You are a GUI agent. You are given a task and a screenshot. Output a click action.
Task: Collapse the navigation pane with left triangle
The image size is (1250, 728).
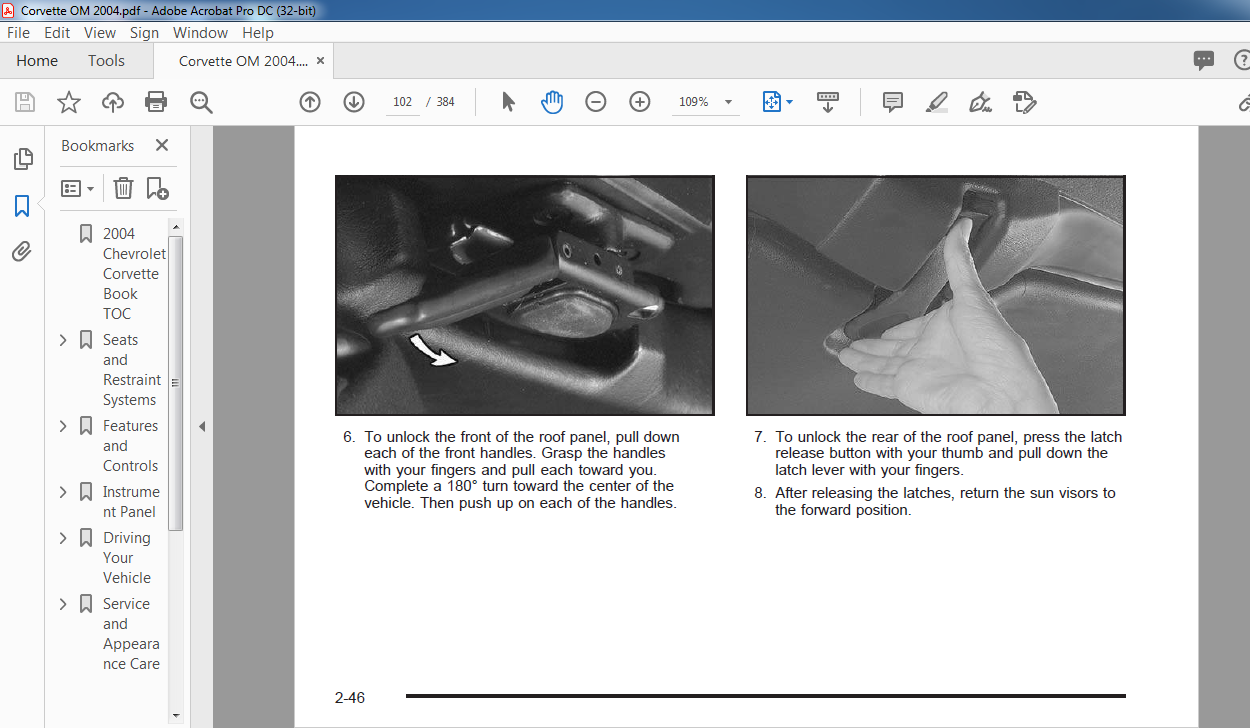pyautogui.click(x=202, y=427)
